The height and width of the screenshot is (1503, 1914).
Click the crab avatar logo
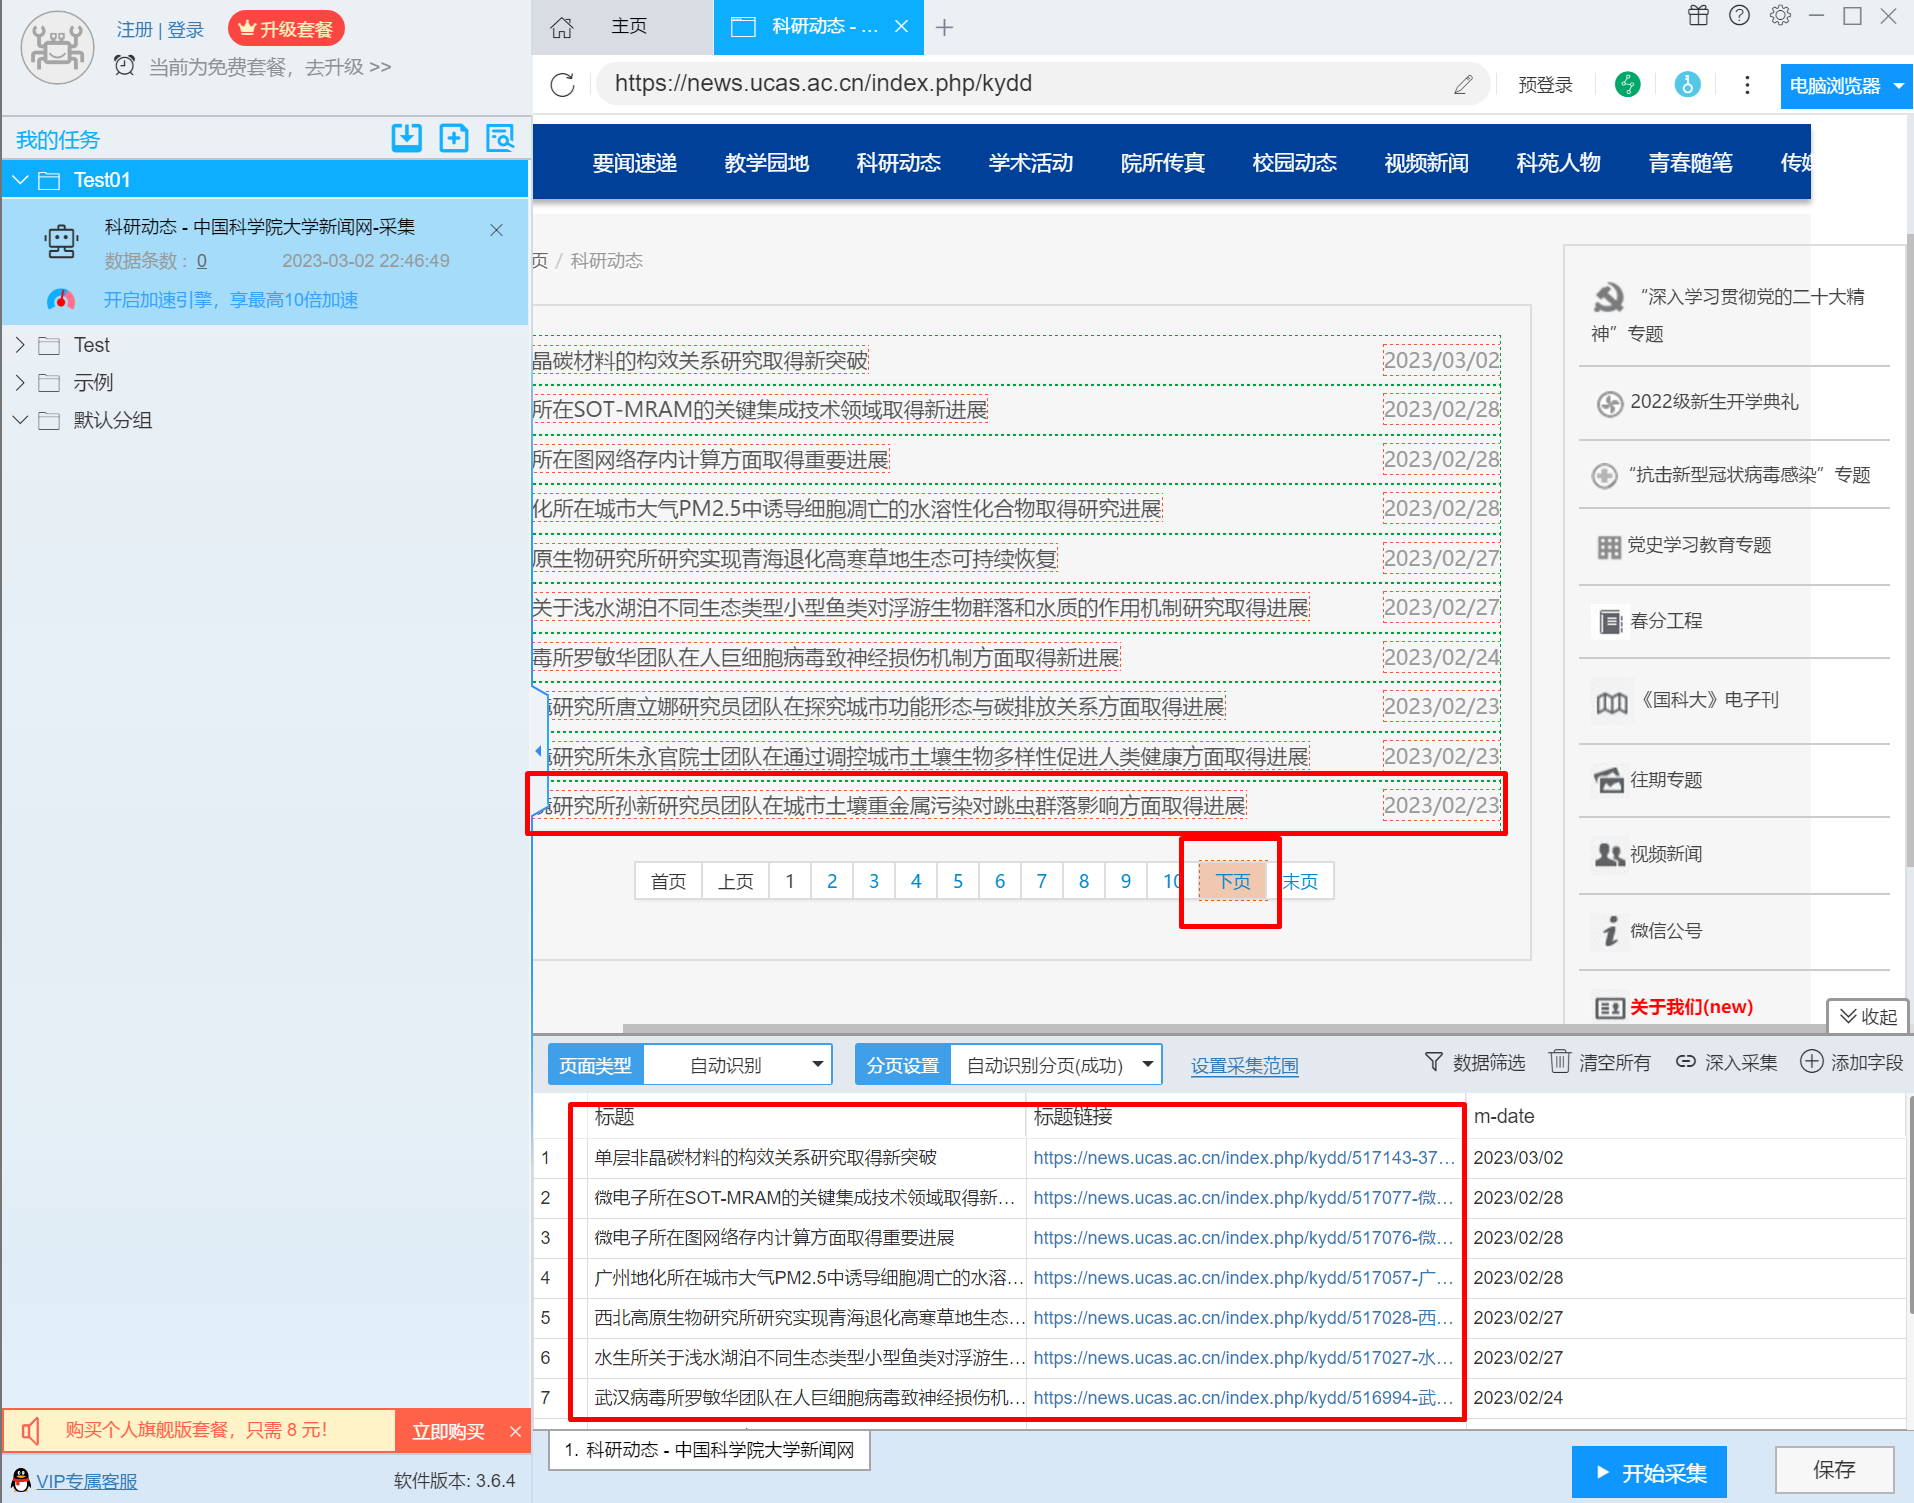pos(58,47)
